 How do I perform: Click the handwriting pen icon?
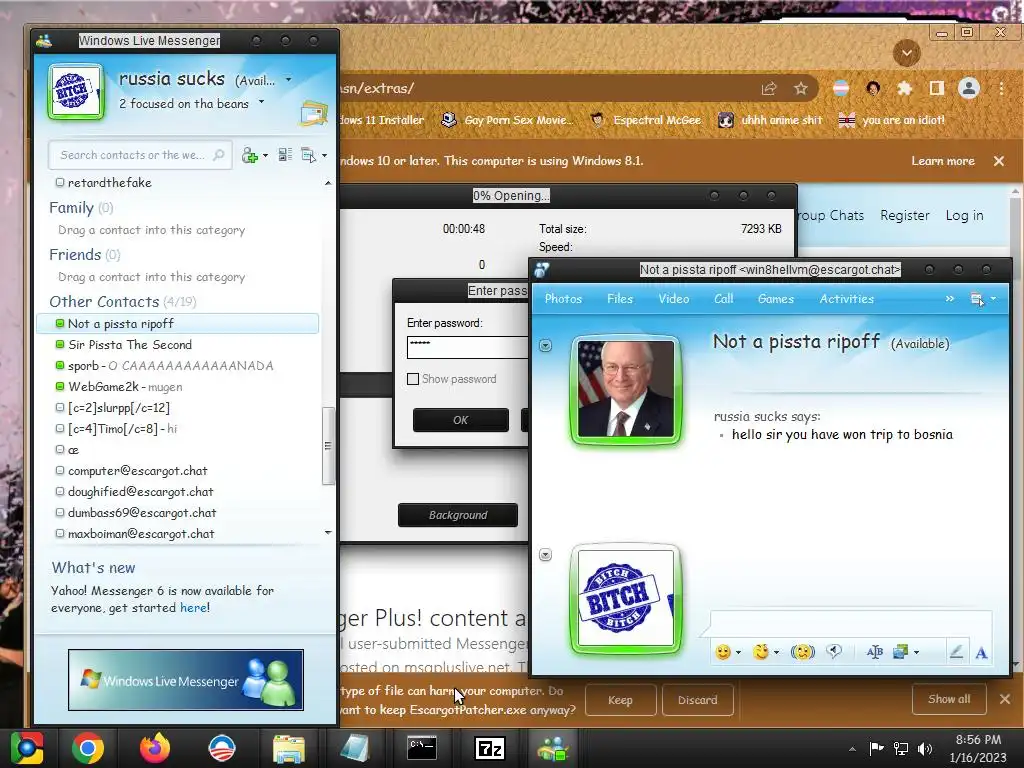[956, 652]
